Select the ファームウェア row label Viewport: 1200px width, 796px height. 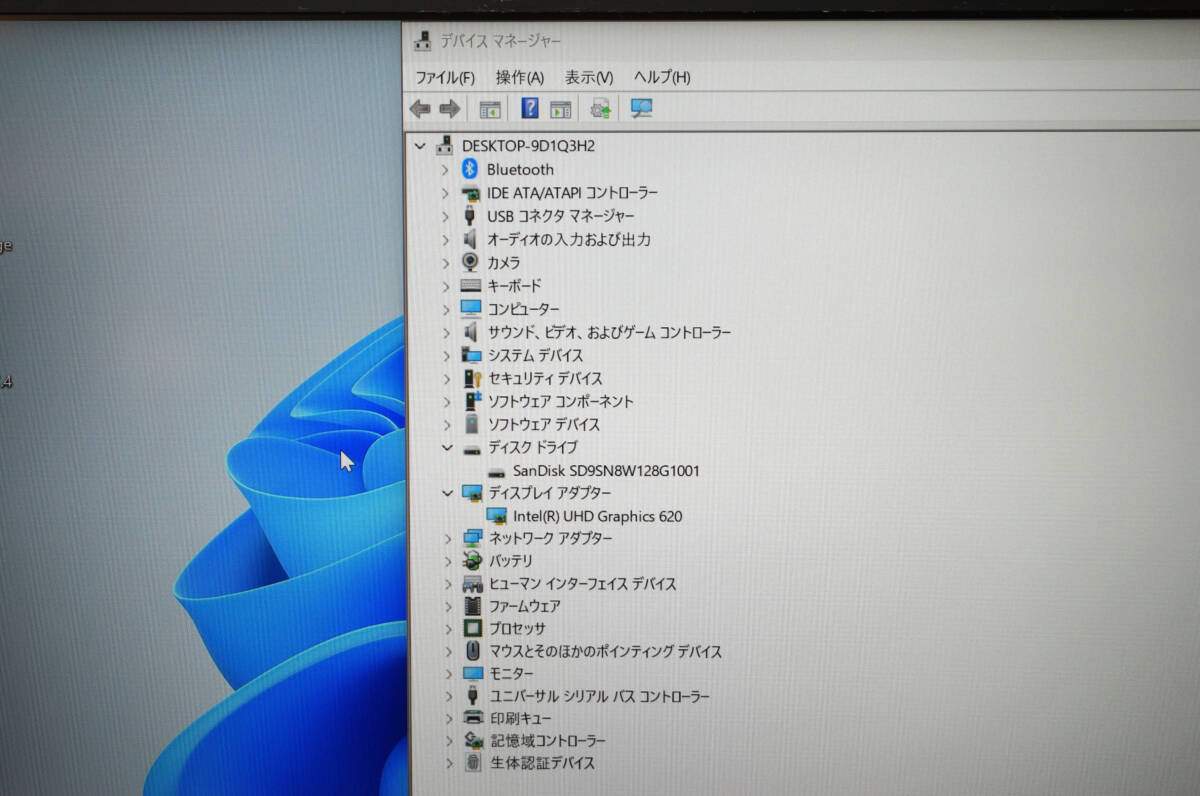525,606
